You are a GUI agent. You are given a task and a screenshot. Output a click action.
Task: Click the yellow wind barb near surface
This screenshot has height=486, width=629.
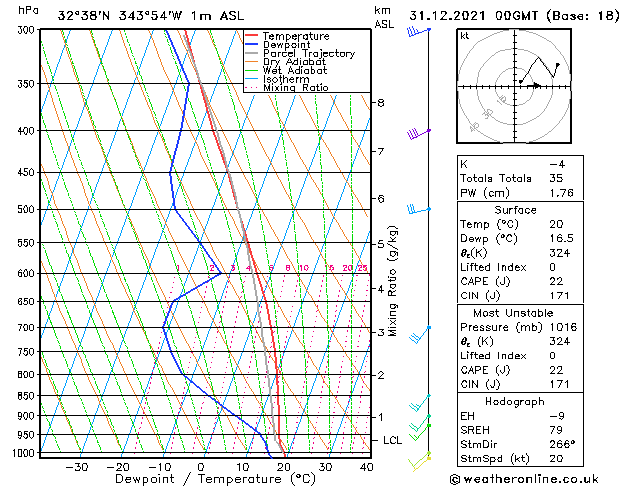(421, 460)
